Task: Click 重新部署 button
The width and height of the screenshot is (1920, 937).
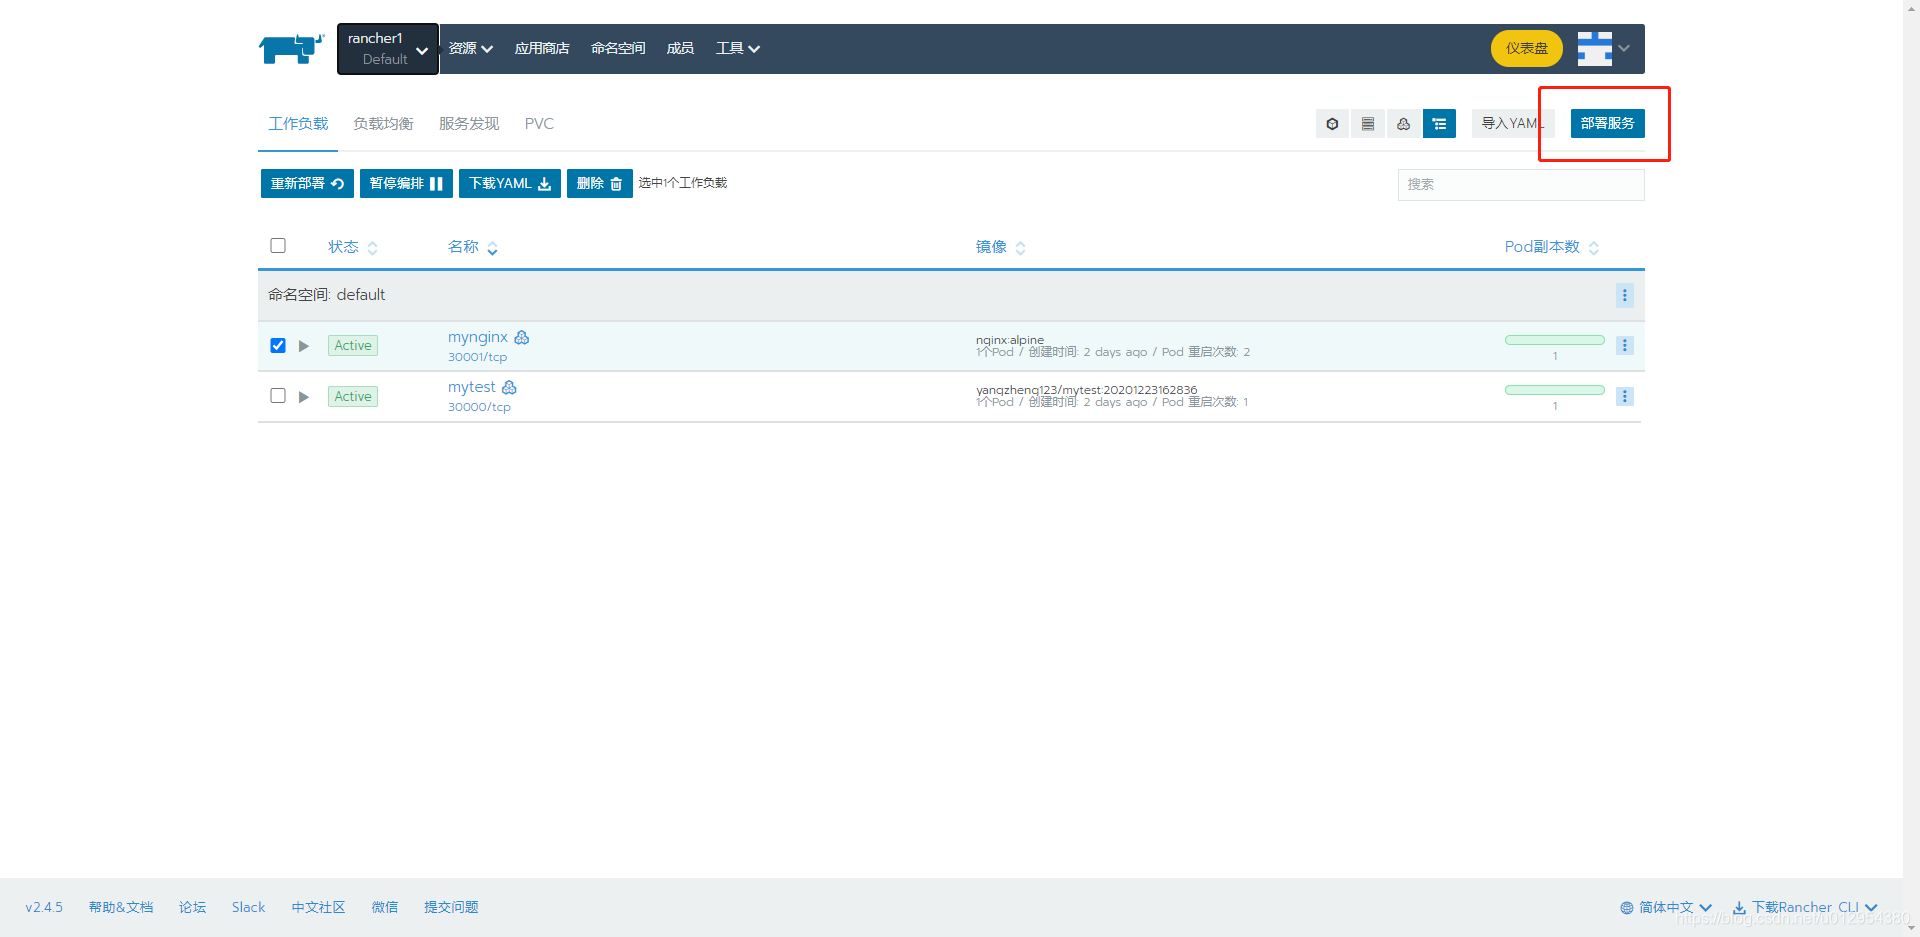Action: (x=307, y=184)
